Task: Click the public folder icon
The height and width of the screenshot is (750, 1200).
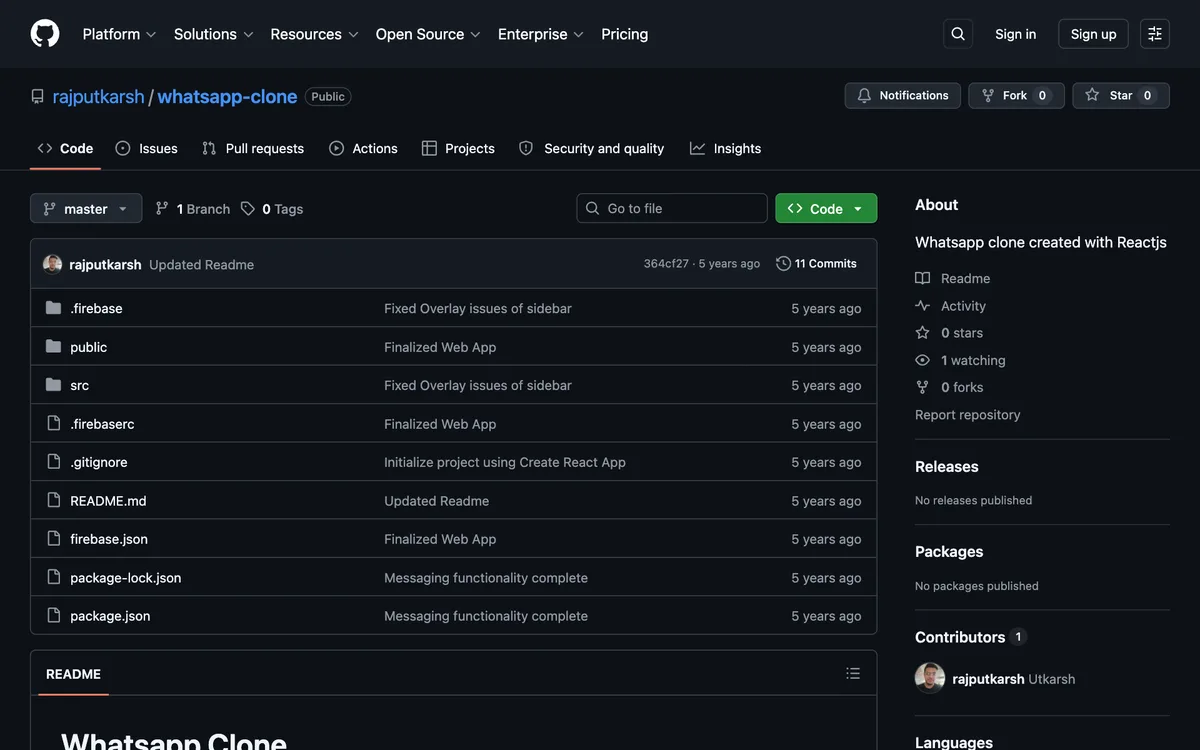Action: [54, 347]
